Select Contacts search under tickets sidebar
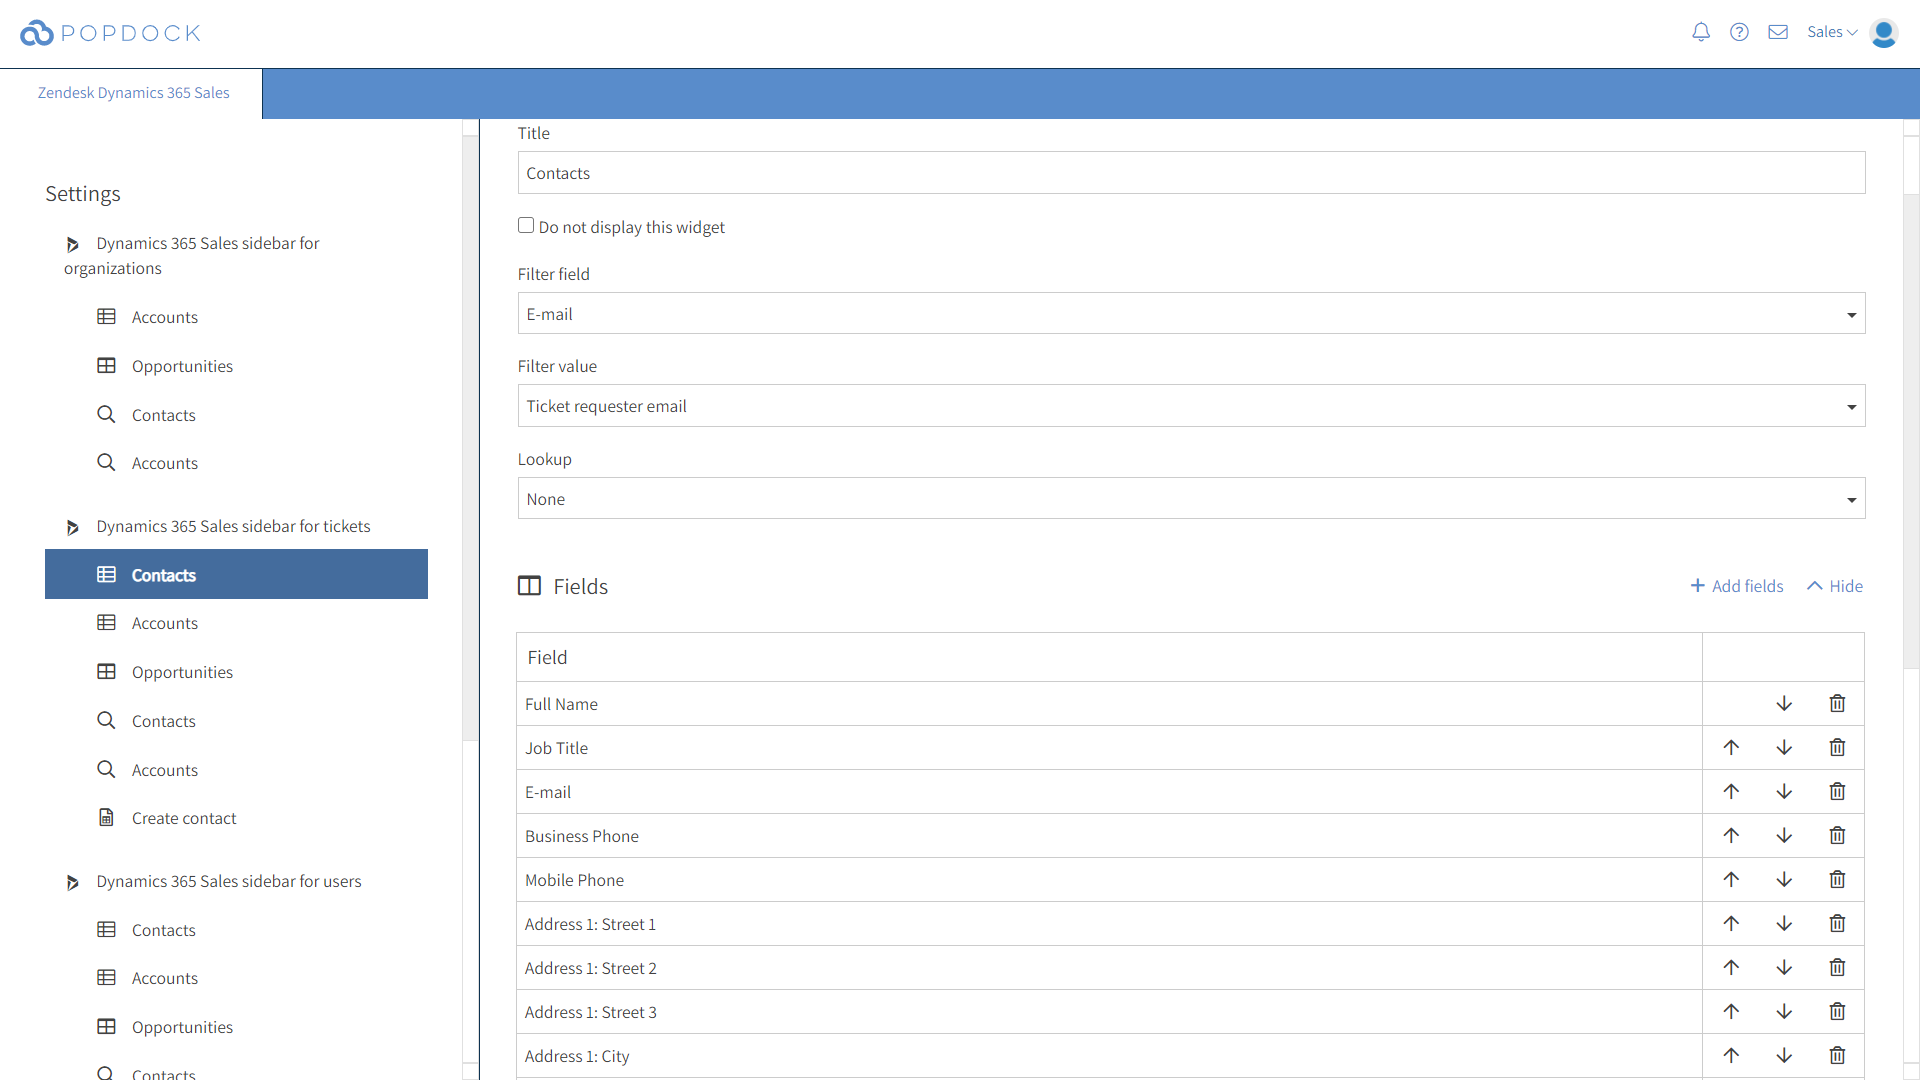The image size is (1920, 1080). coord(147,721)
